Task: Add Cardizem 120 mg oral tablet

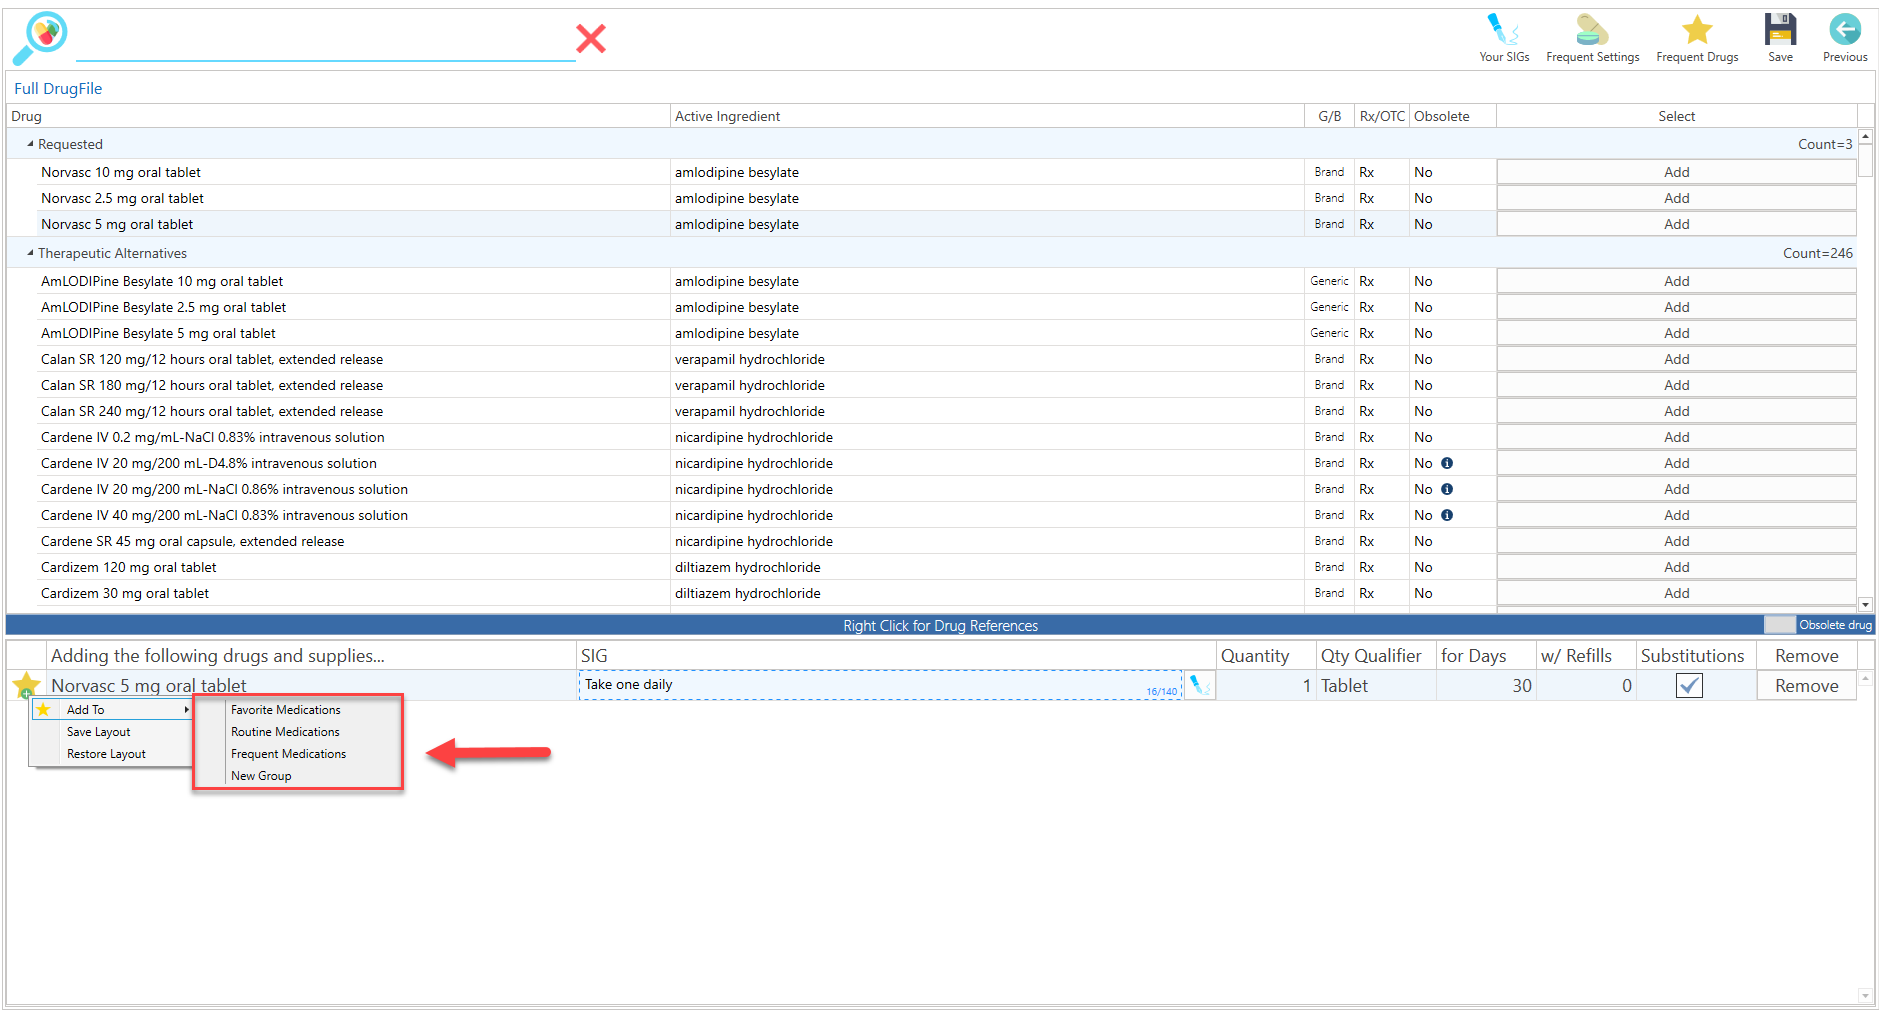Action: pos(1676,567)
